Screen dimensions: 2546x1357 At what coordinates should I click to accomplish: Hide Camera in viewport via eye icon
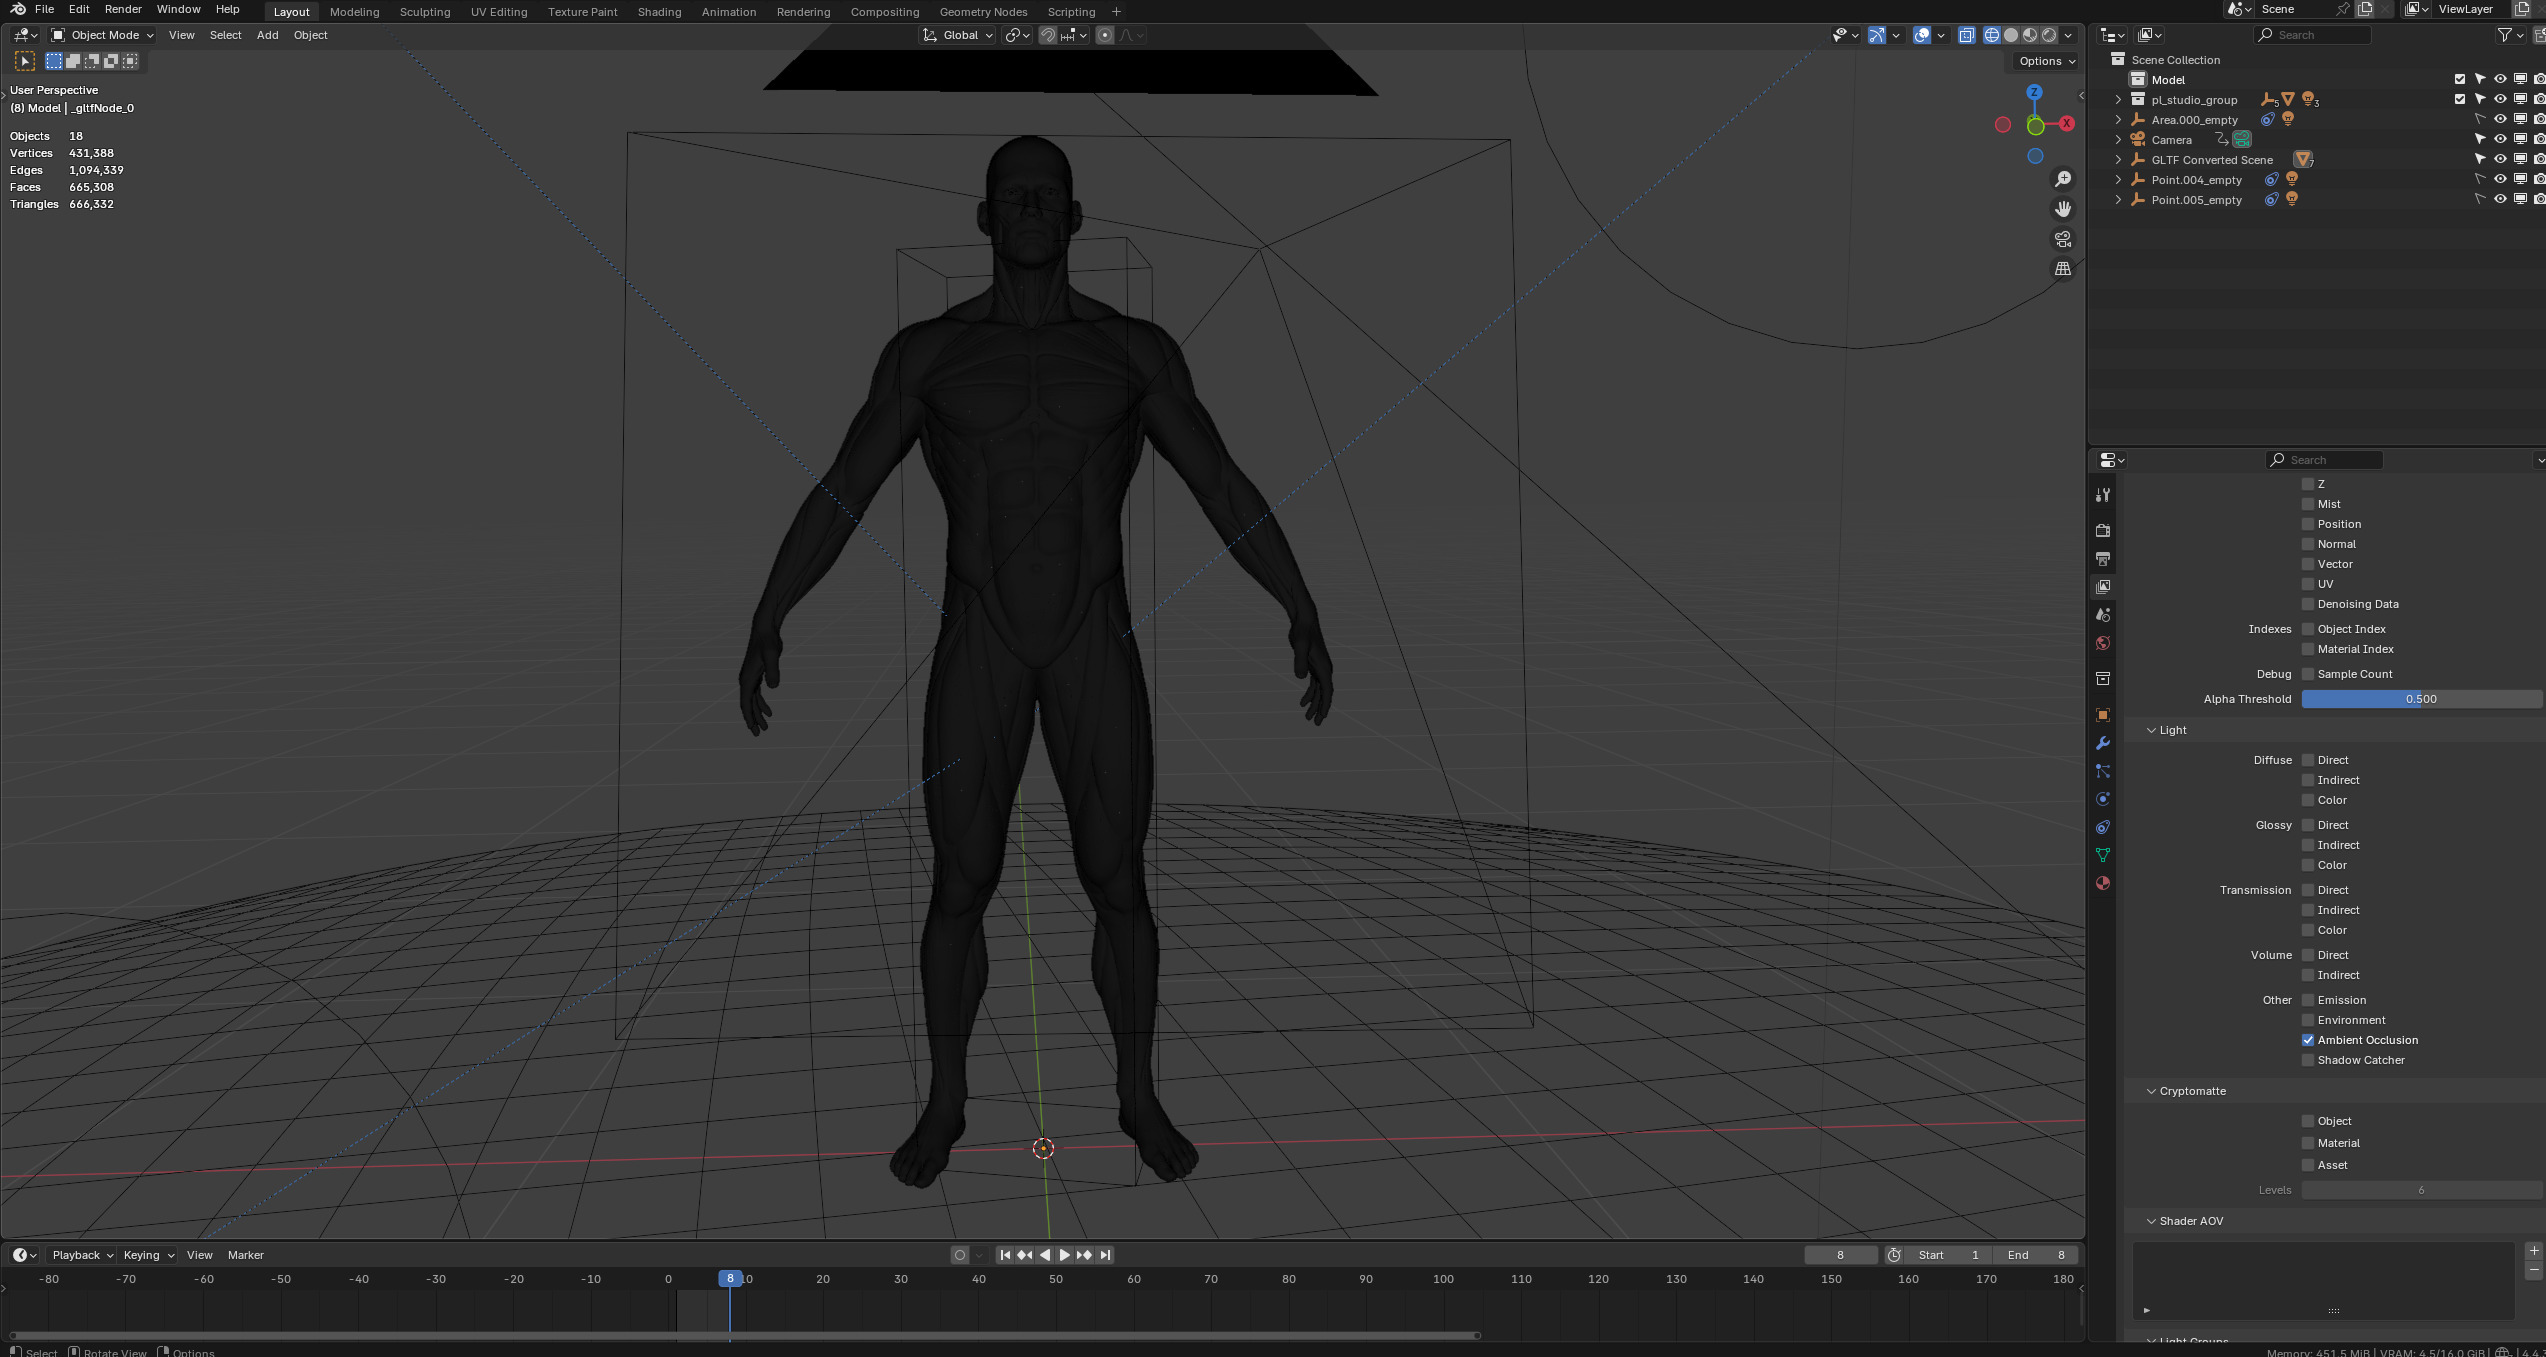[x=2500, y=139]
